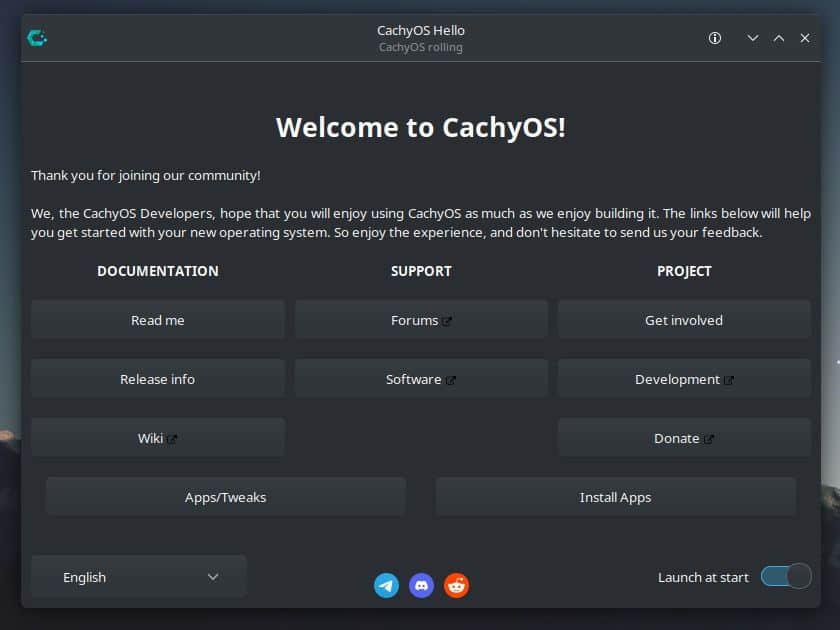Click the CachyOS logo icon in titlebar
The height and width of the screenshot is (630, 840).
click(x=37, y=38)
